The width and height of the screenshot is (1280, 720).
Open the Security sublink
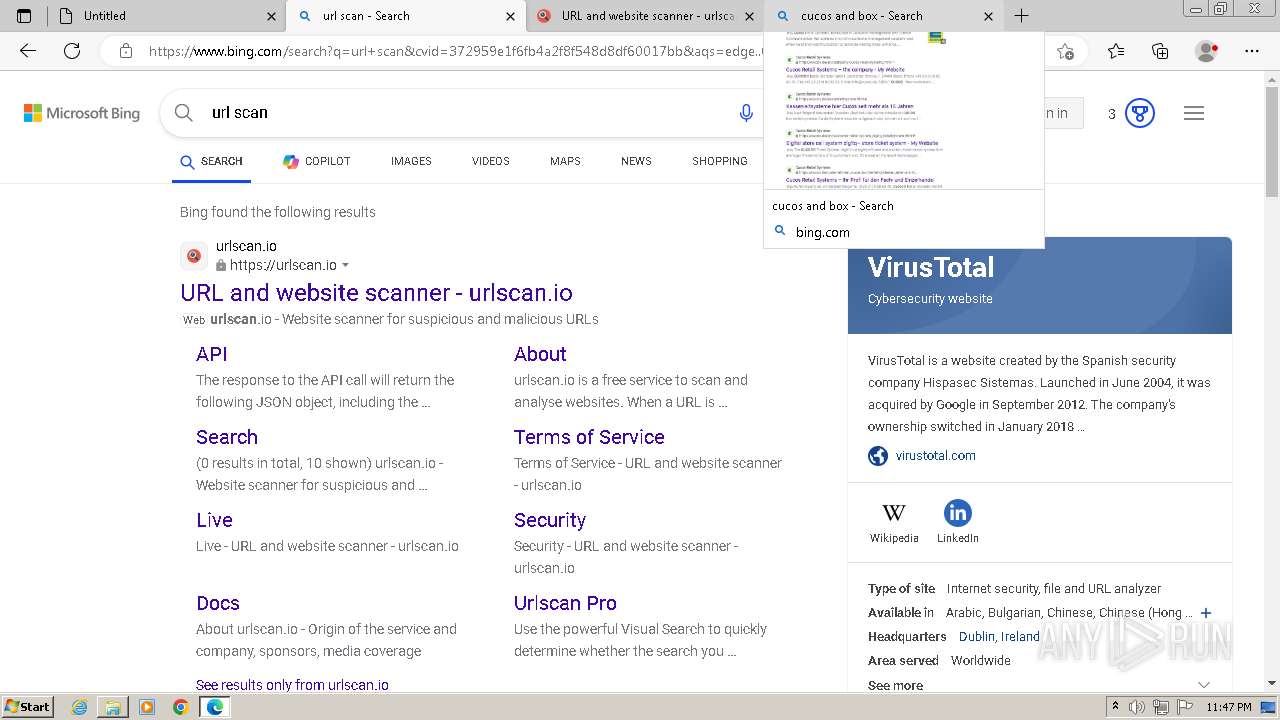click(550, 520)
